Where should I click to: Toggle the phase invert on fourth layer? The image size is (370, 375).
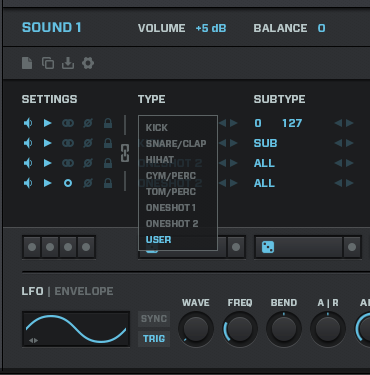88,183
